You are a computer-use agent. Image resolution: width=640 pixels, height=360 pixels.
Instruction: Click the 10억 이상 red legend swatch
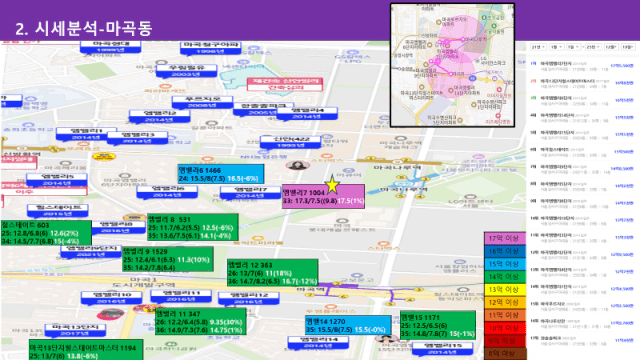[504, 328]
